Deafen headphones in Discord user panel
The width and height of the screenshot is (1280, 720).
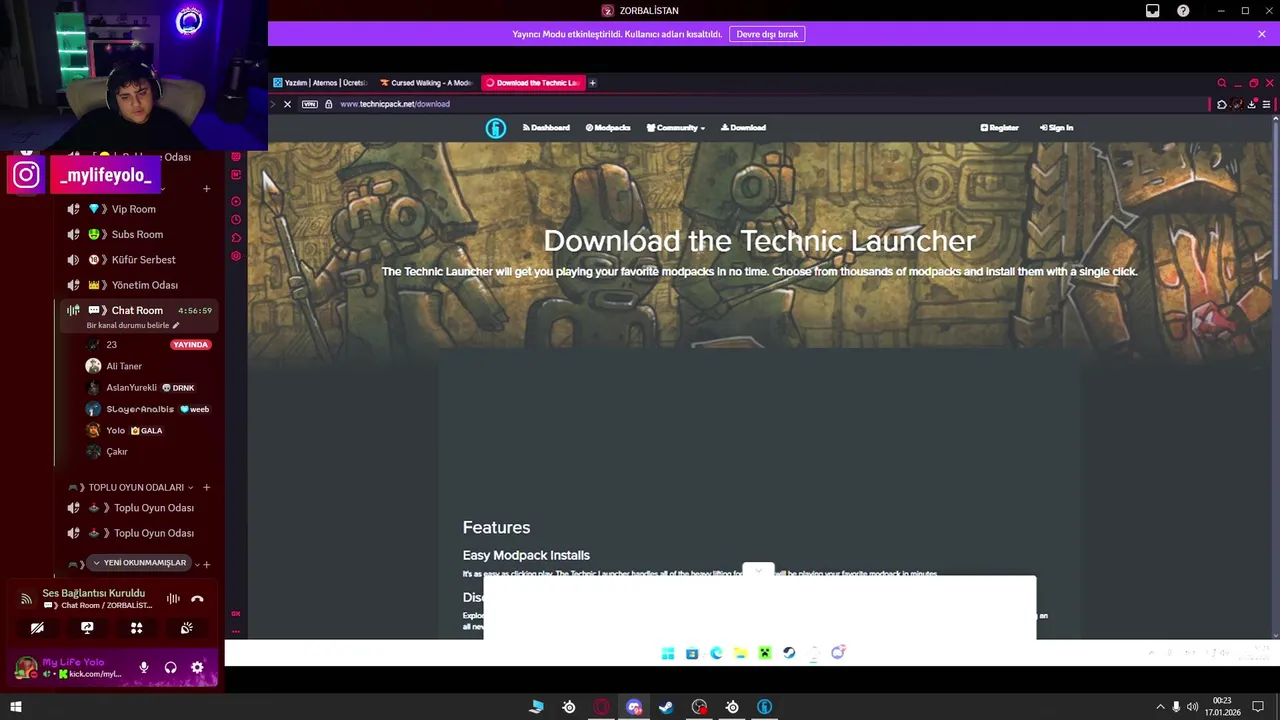click(171, 667)
